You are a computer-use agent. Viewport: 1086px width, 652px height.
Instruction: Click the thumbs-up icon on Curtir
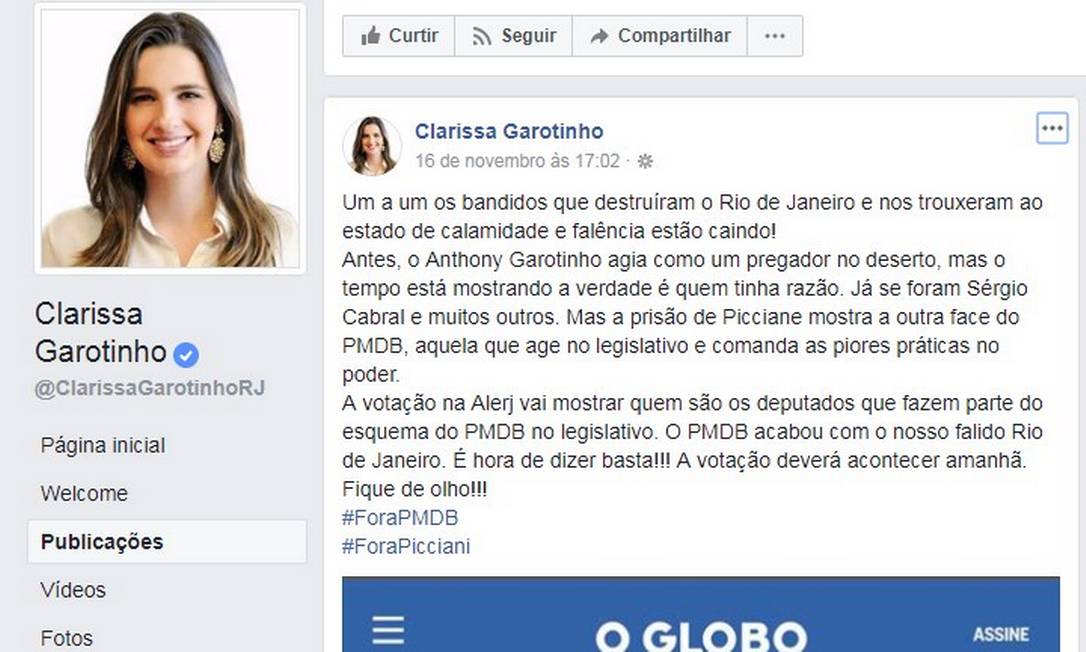click(371, 35)
